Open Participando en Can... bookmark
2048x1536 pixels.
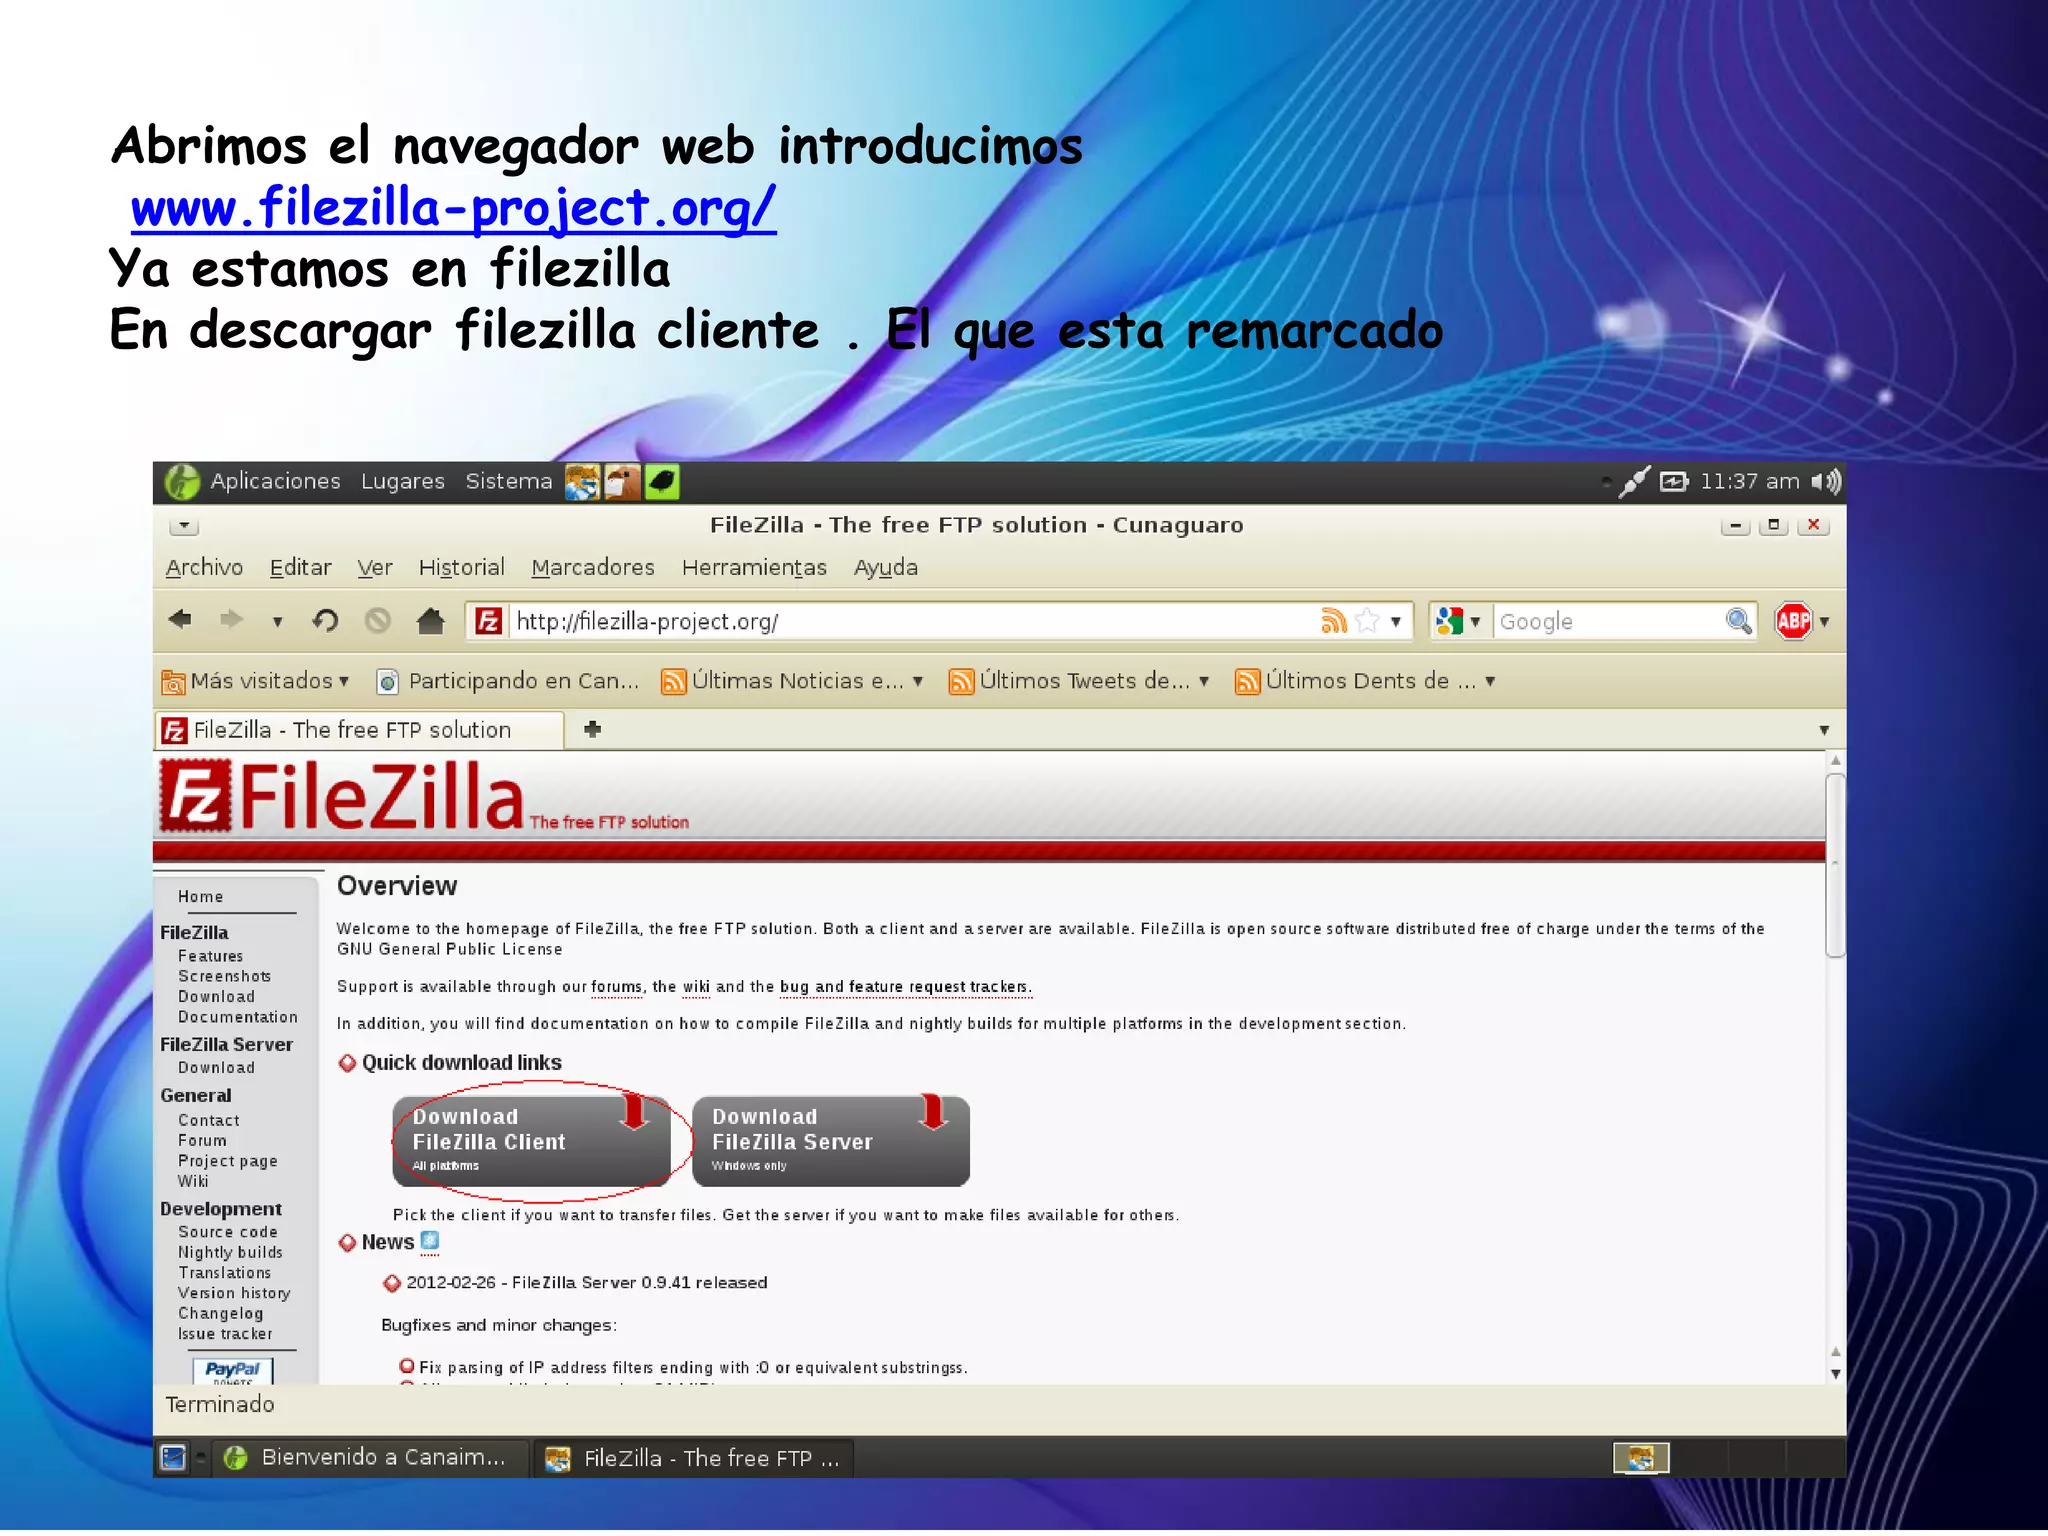[x=507, y=681]
